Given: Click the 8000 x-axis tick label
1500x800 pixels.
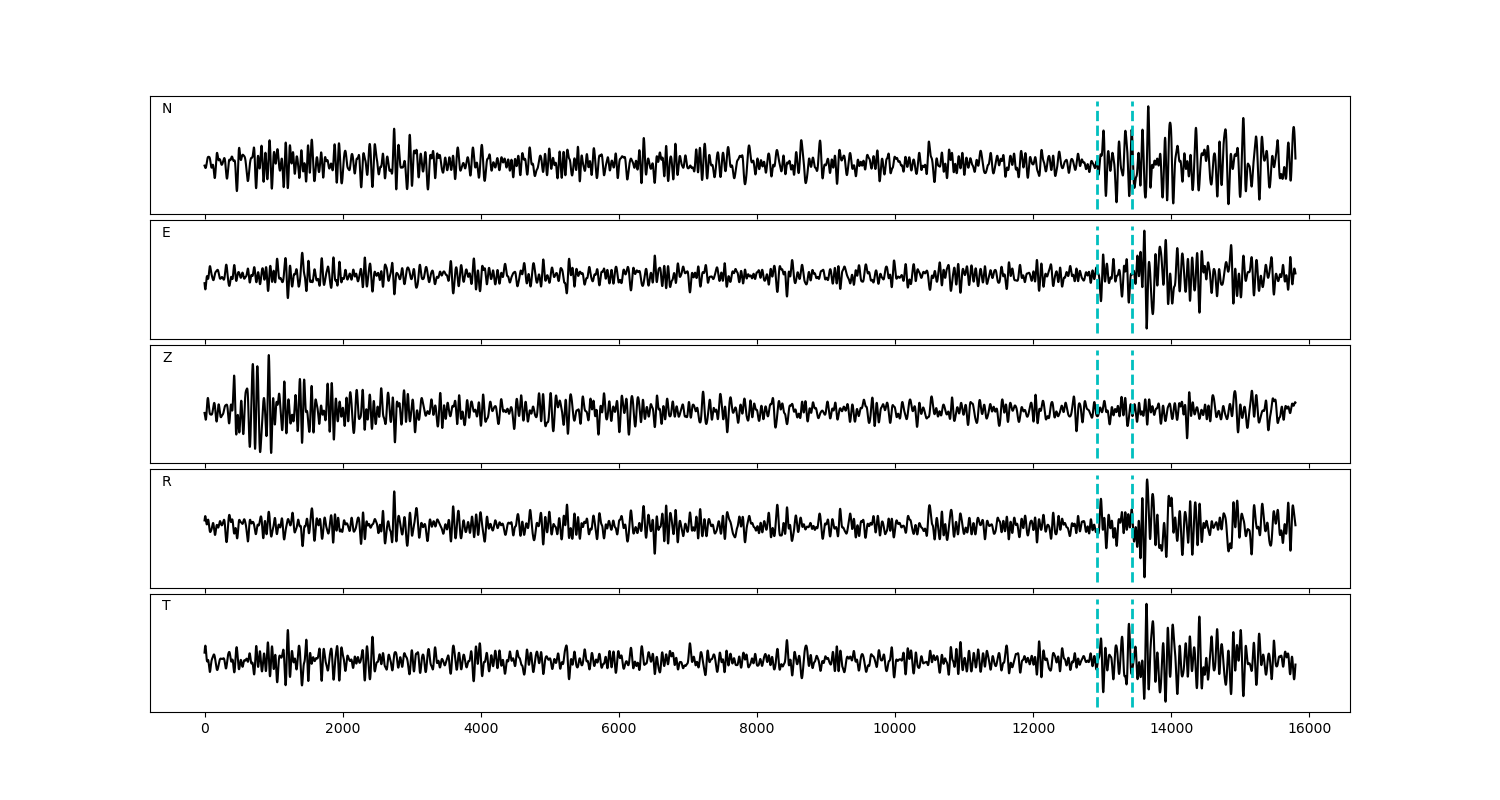Looking at the screenshot, I should [x=757, y=730].
